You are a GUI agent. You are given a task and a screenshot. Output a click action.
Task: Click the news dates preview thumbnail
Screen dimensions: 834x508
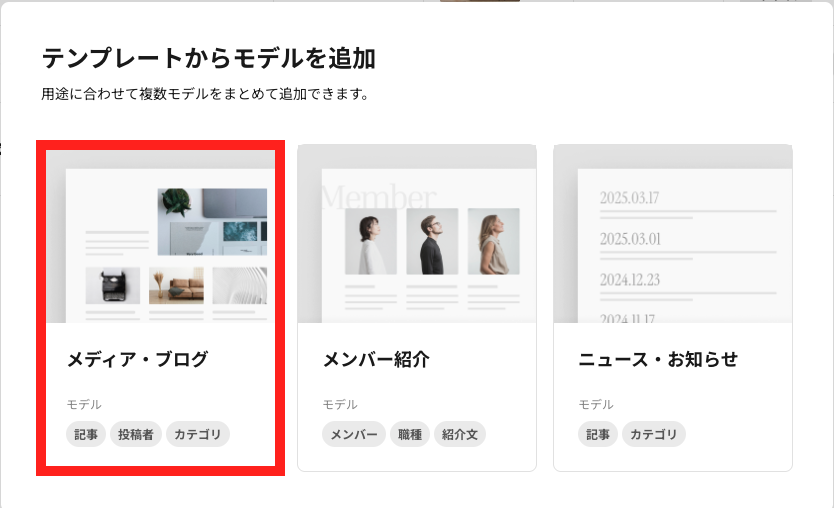click(x=673, y=234)
